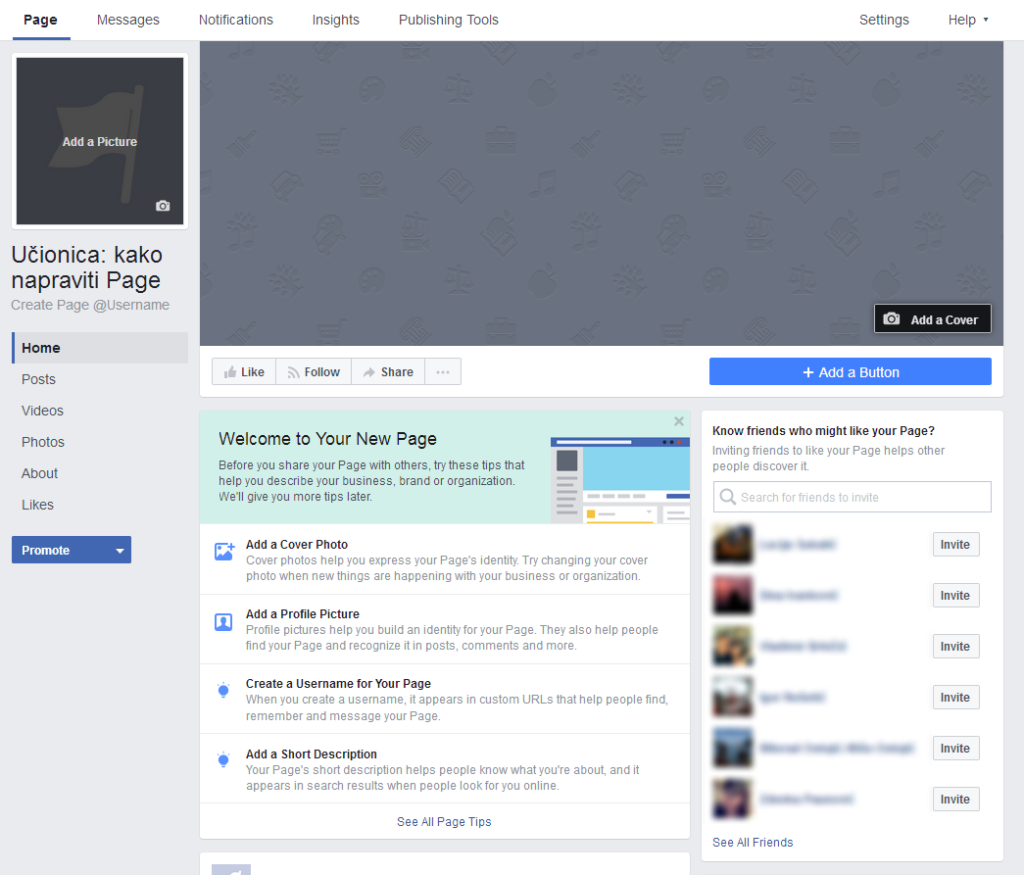The image size is (1024, 875).
Task: Click the camera icon on profile picture
Action: tap(163, 206)
